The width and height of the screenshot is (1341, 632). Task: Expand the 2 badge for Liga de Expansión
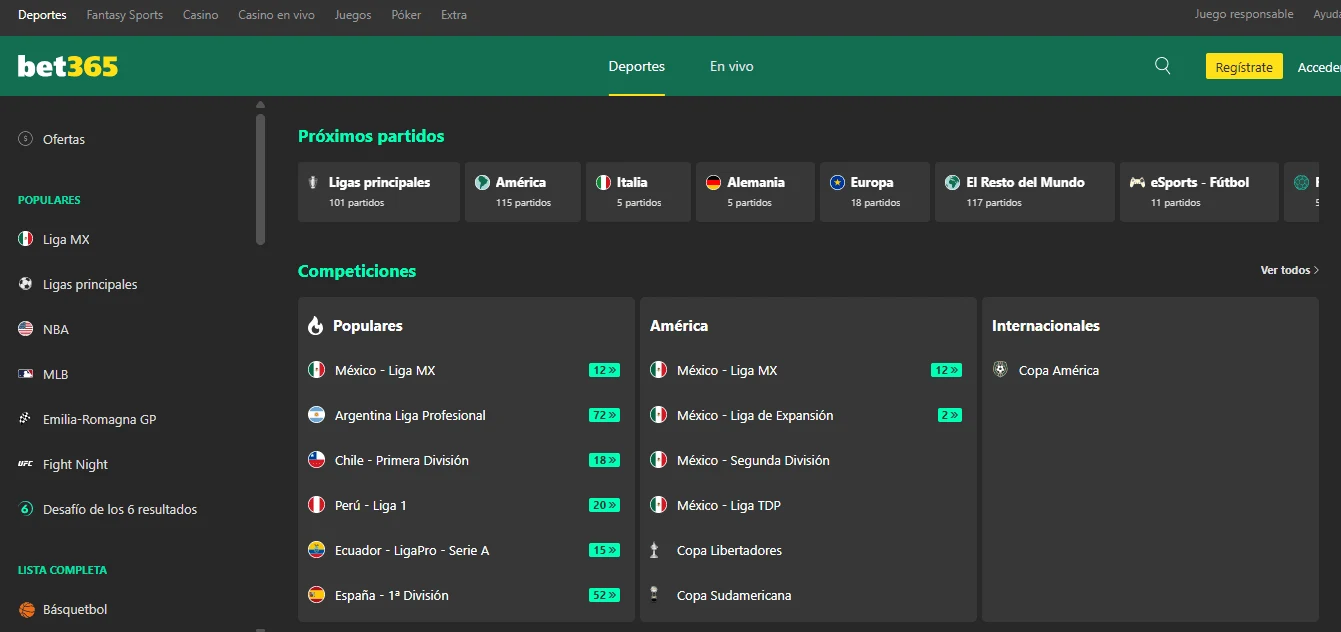[950, 415]
